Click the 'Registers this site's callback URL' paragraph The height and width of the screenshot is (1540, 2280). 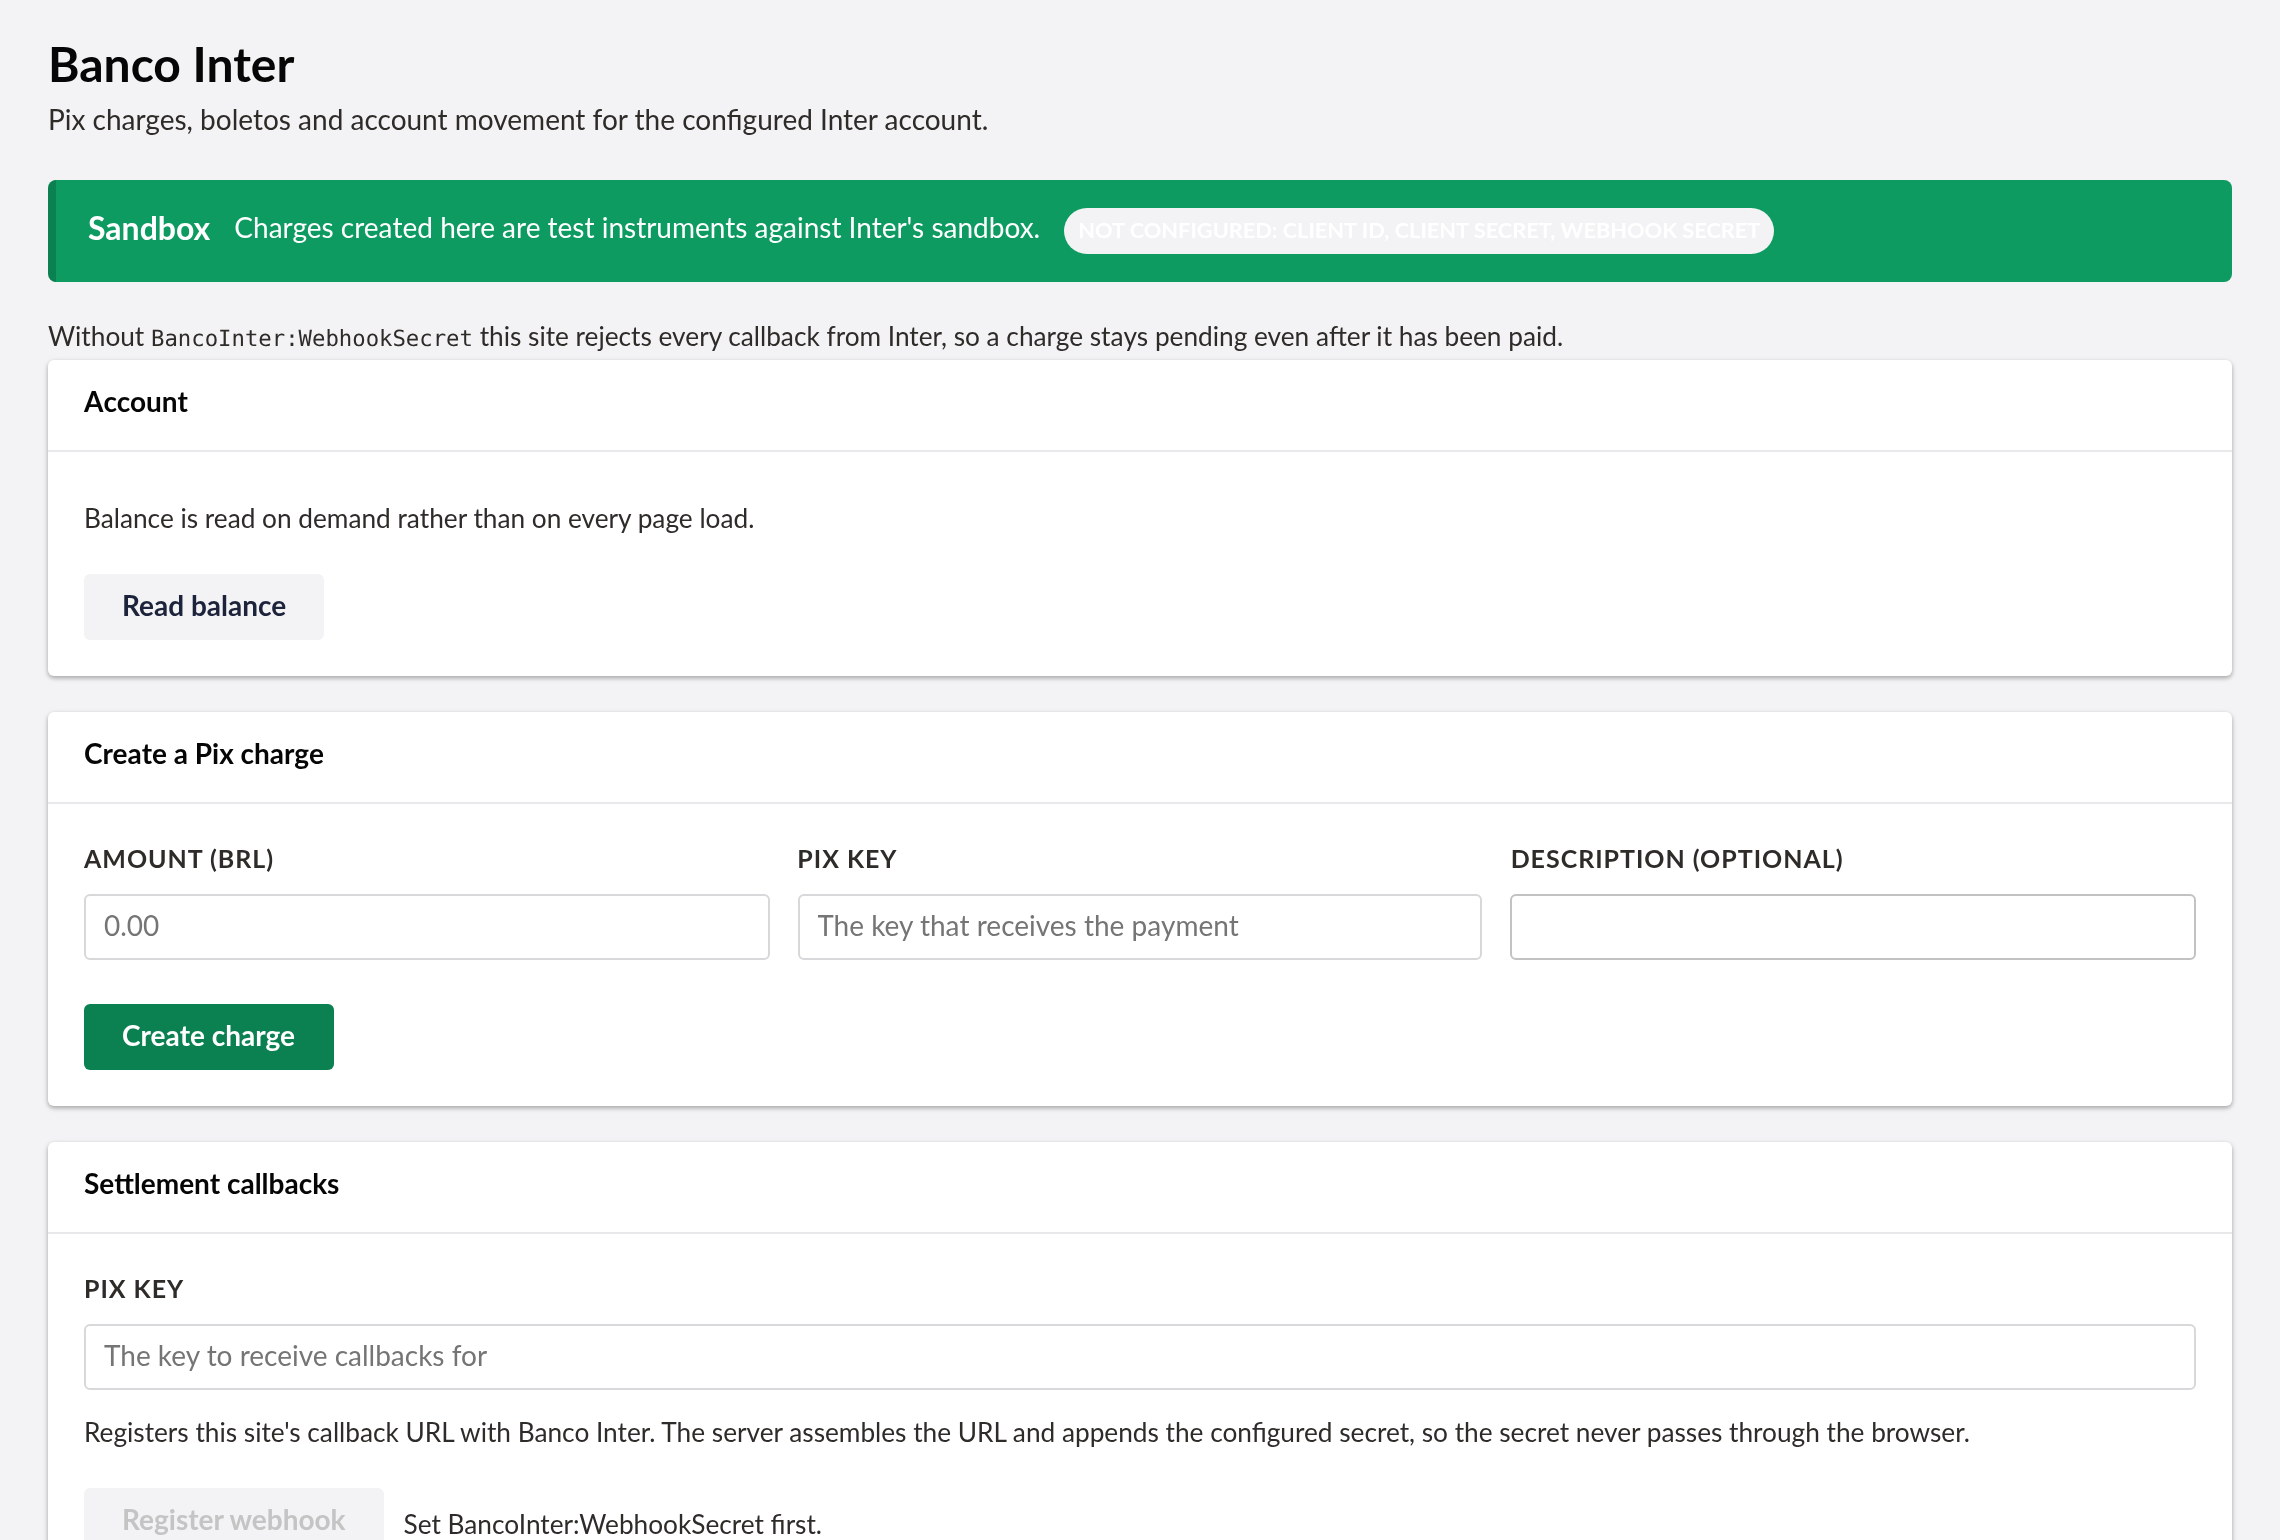[1027, 1433]
